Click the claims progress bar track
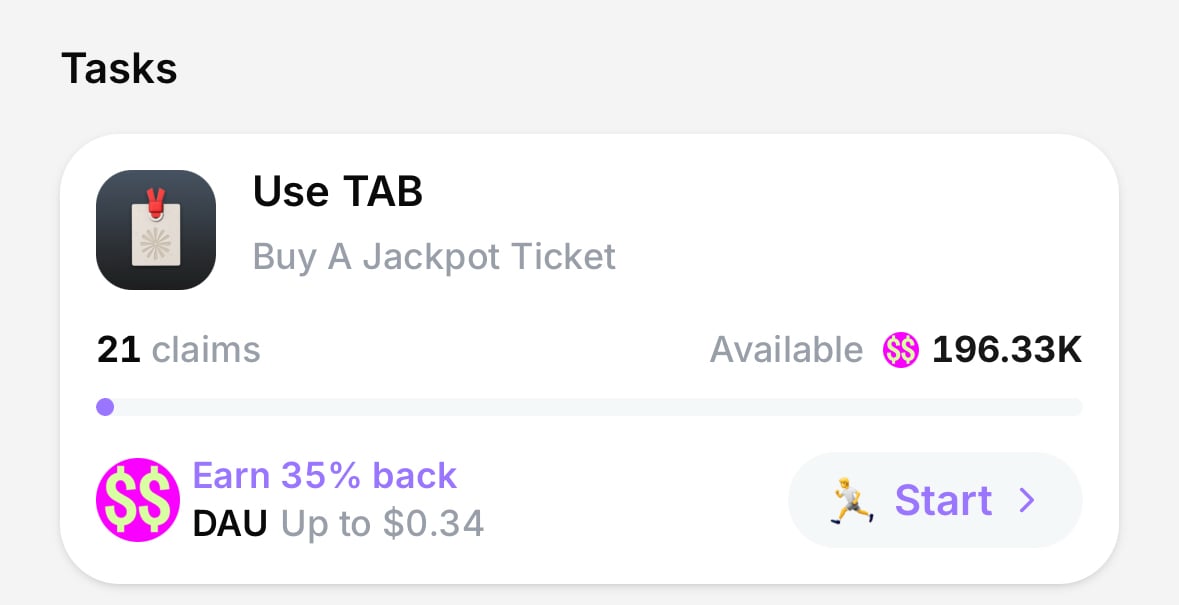 point(600,407)
